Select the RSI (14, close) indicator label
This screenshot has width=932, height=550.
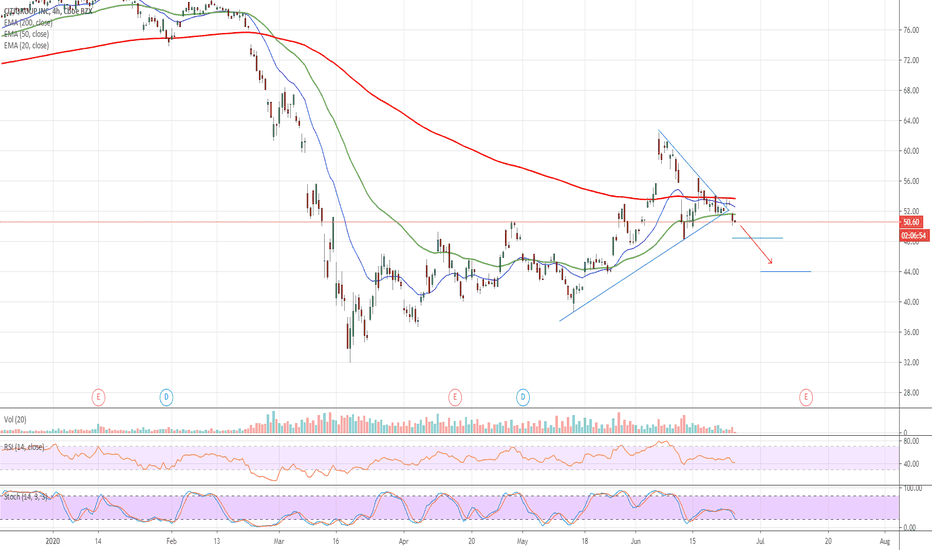24,447
